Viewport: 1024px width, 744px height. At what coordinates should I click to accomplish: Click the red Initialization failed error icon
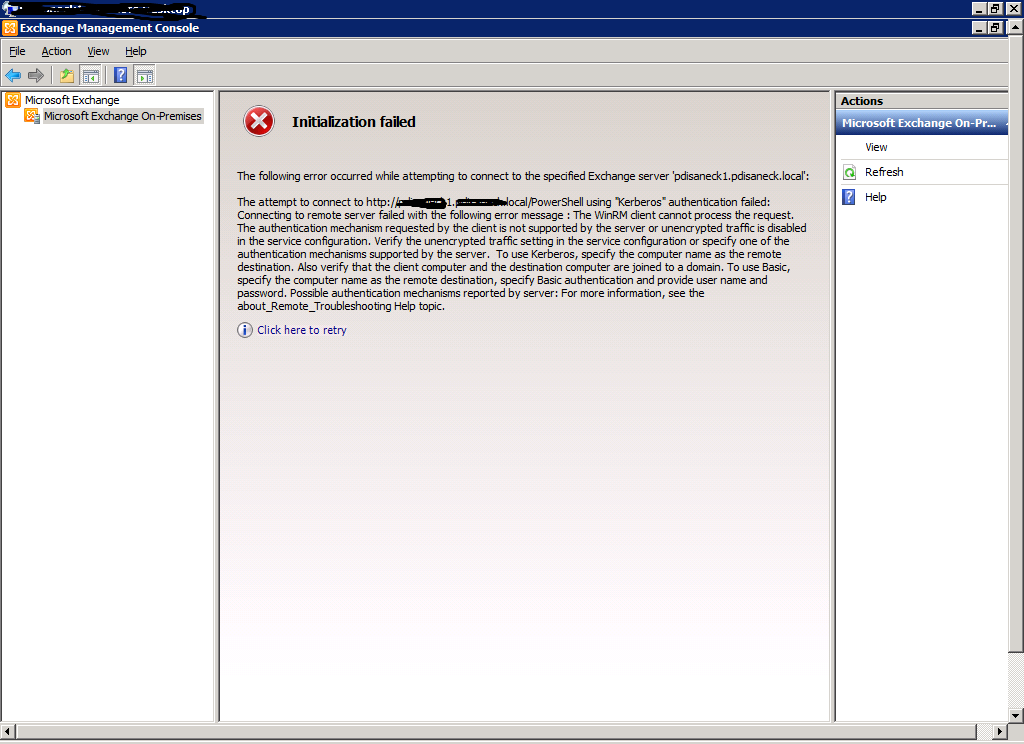pyautogui.click(x=259, y=121)
